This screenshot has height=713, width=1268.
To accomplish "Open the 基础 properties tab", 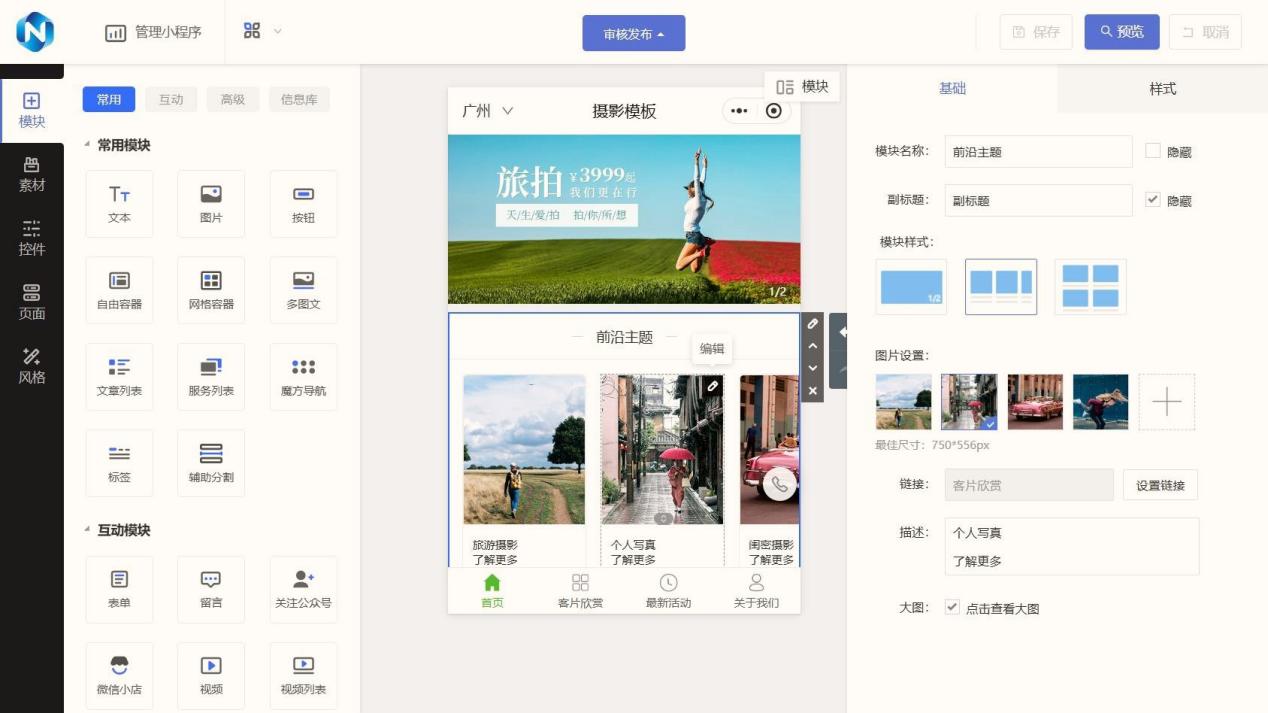I will pos(952,88).
